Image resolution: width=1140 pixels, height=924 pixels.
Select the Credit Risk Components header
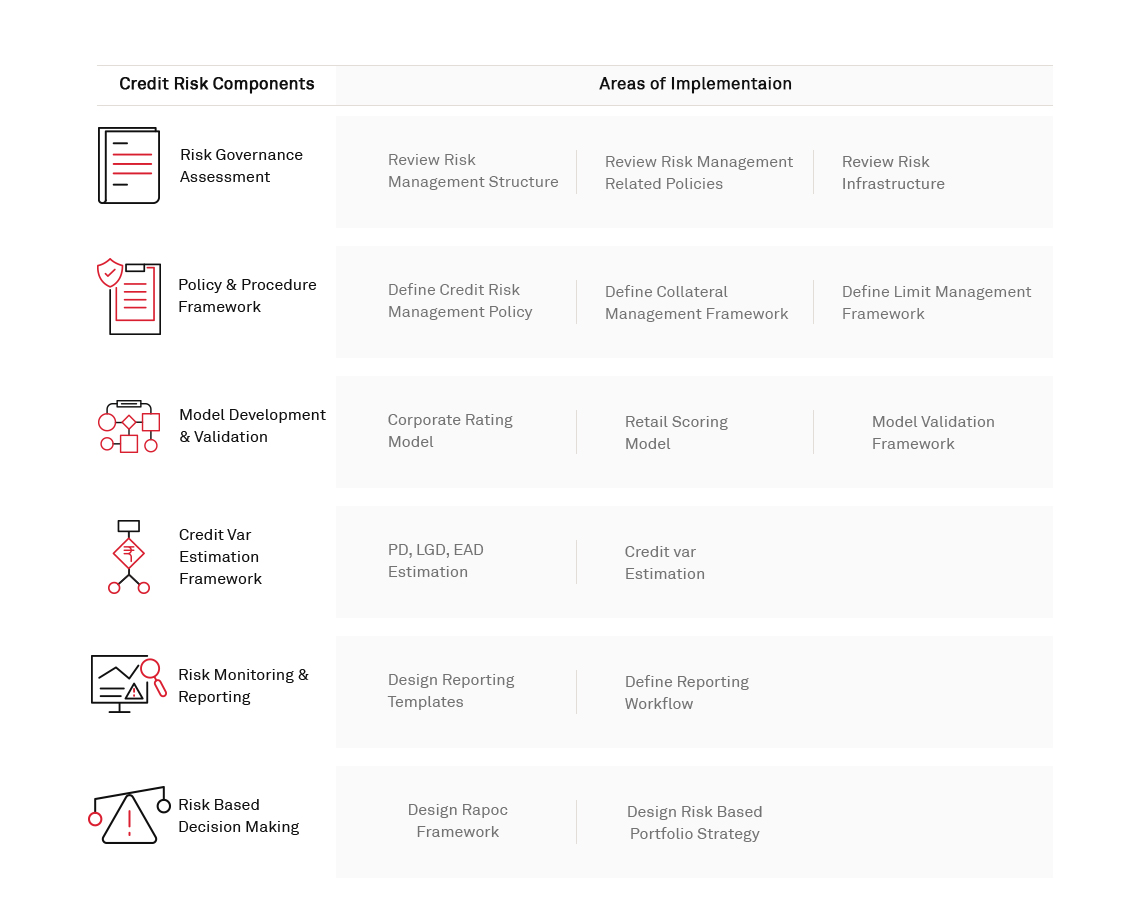(x=217, y=84)
